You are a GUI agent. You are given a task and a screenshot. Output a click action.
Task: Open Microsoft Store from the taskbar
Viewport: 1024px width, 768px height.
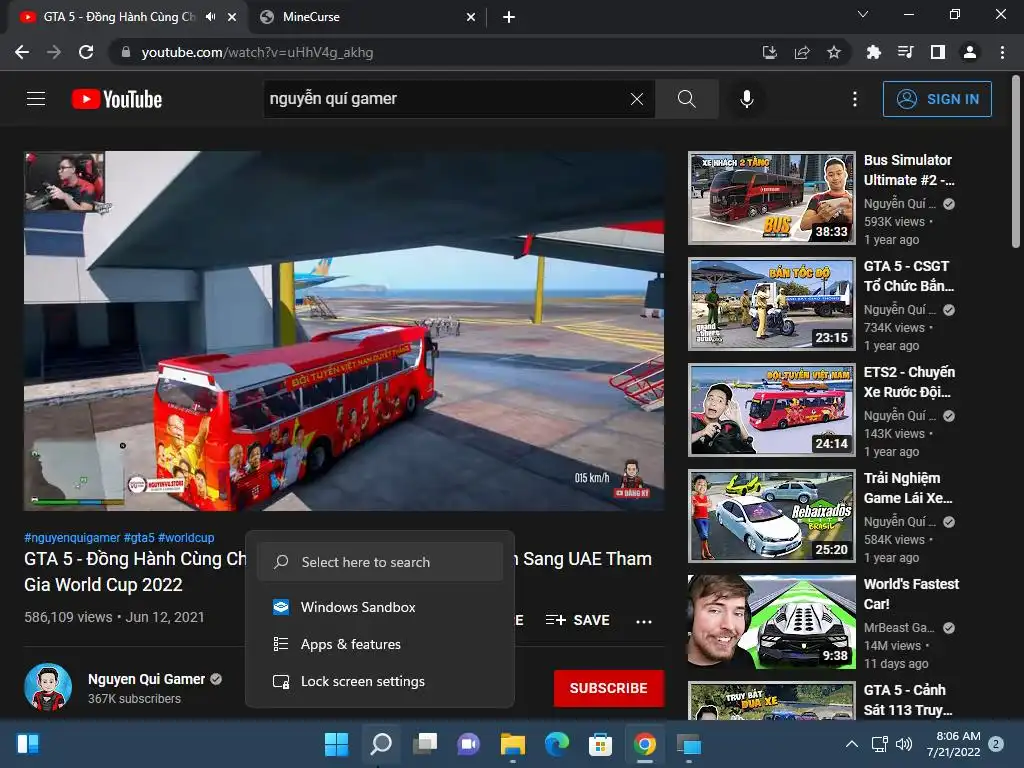[x=600, y=744]
